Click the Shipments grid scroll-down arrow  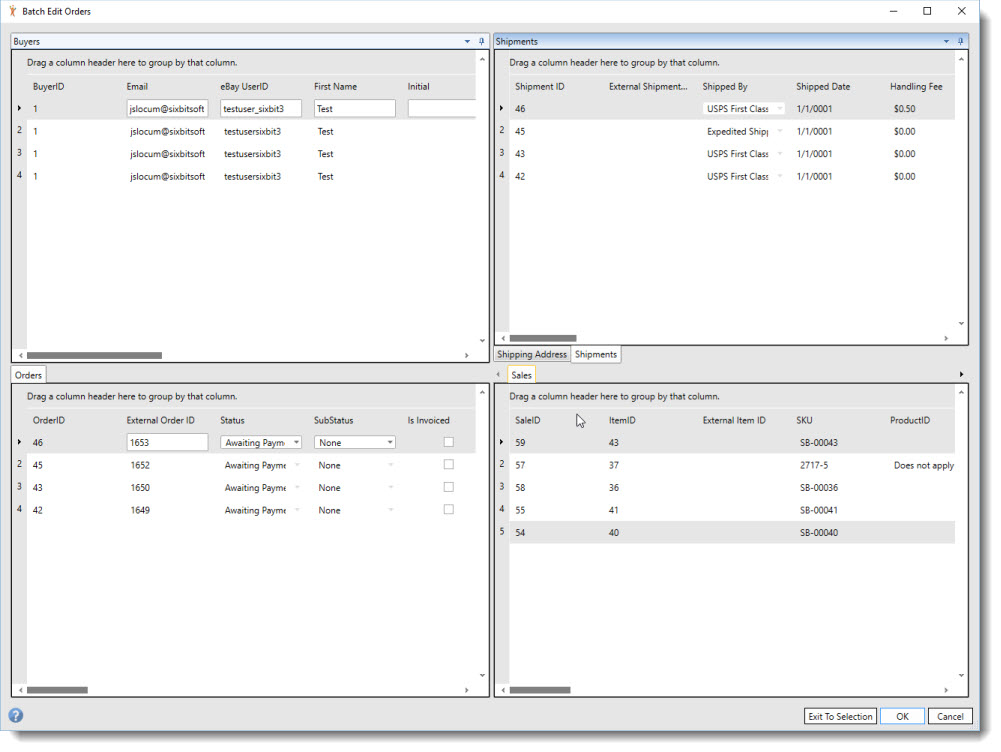pyautogui.click(x=961, y=324)
